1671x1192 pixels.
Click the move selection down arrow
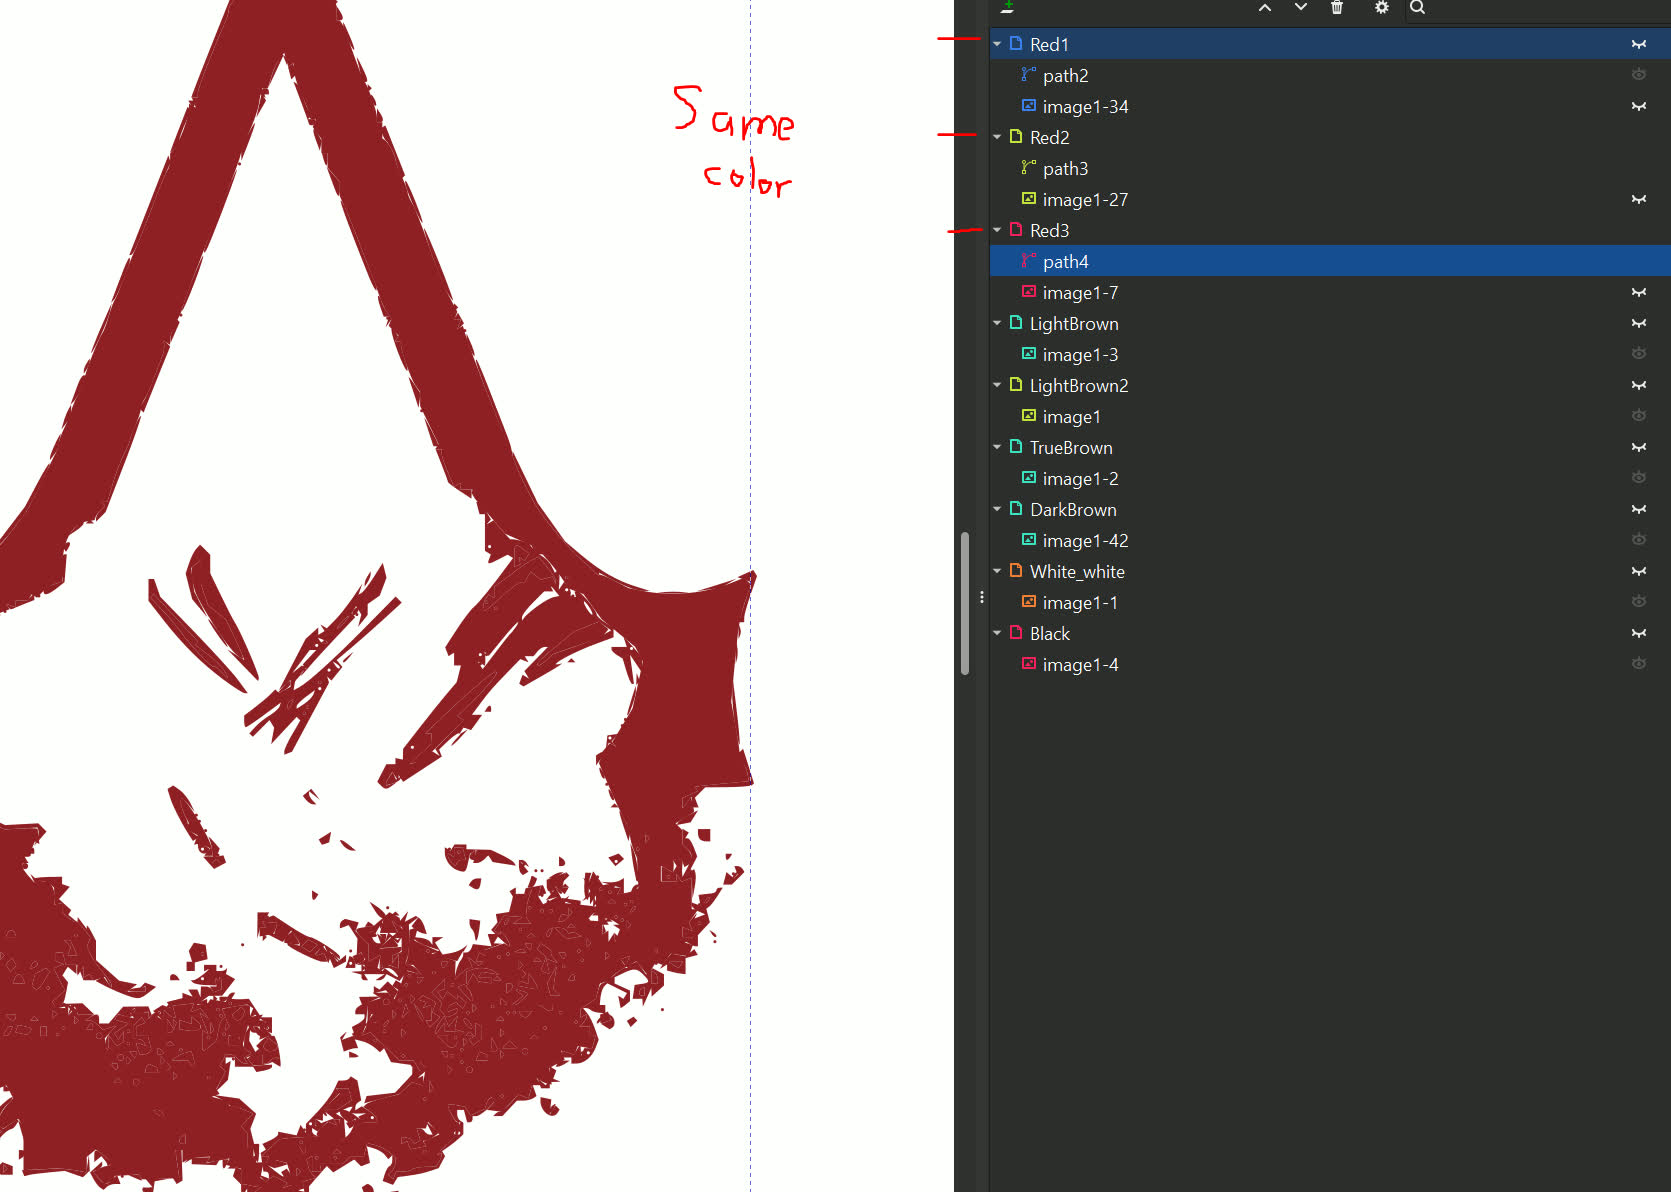1301,7
